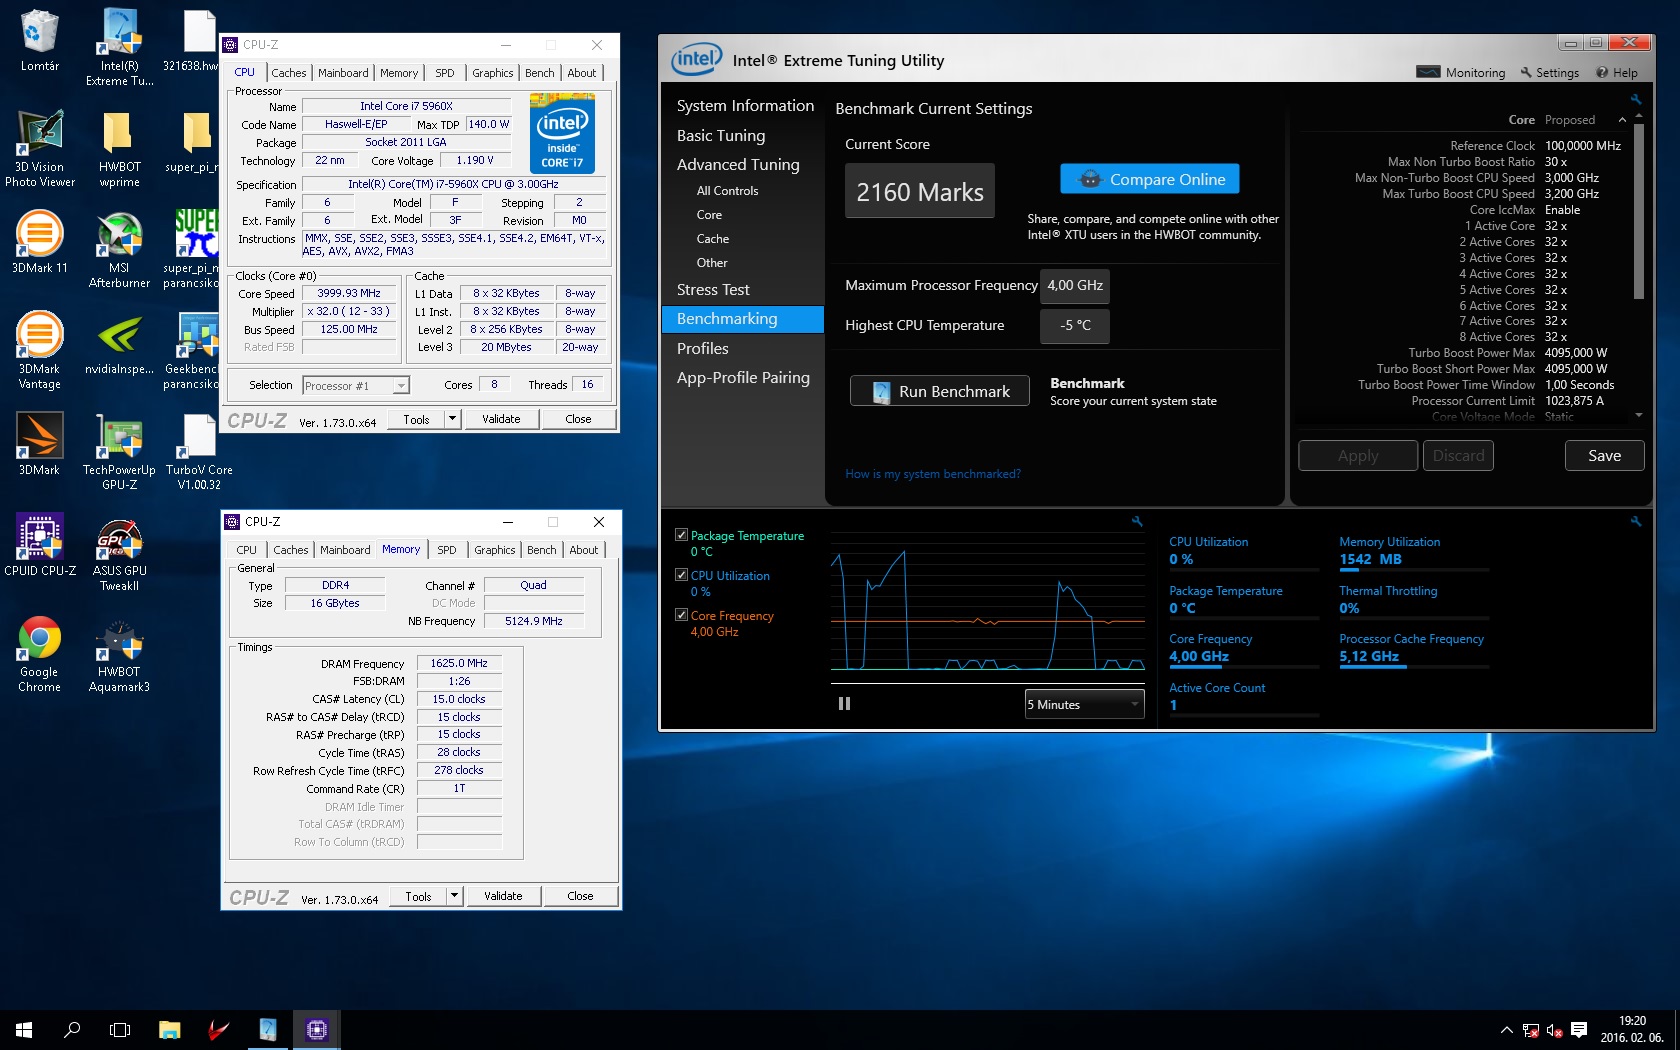
Task: Select Profiles in XTU sidebar
Action: [x=703, y=348]
